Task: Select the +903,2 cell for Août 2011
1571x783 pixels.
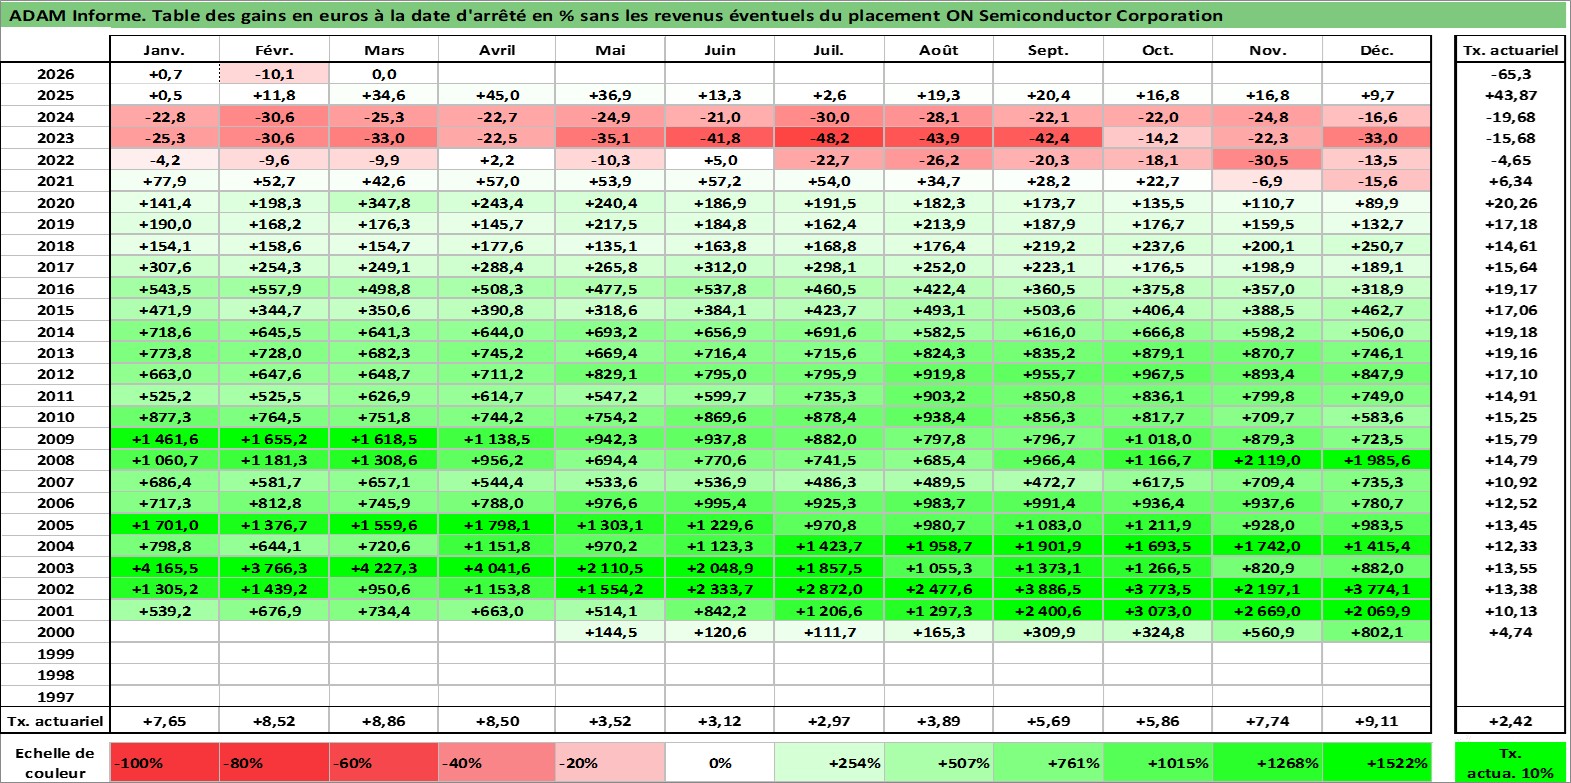Action: pyautogui.click(x=939, y=396)
